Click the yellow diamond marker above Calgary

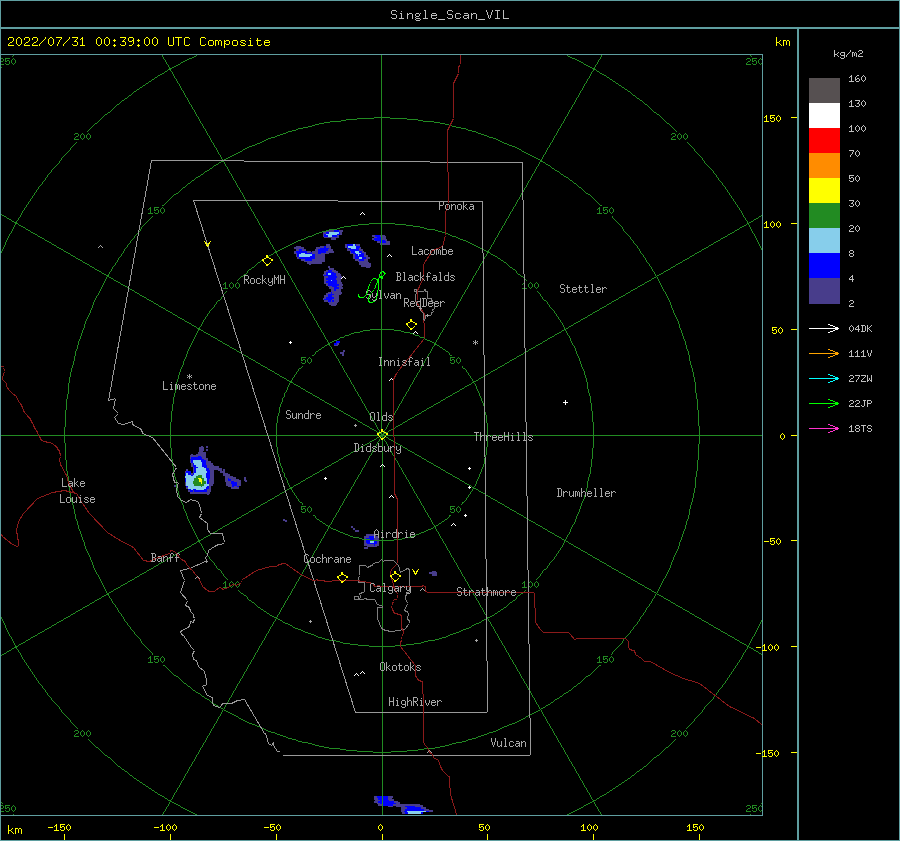pyautogui.click(x=395, y=576)
